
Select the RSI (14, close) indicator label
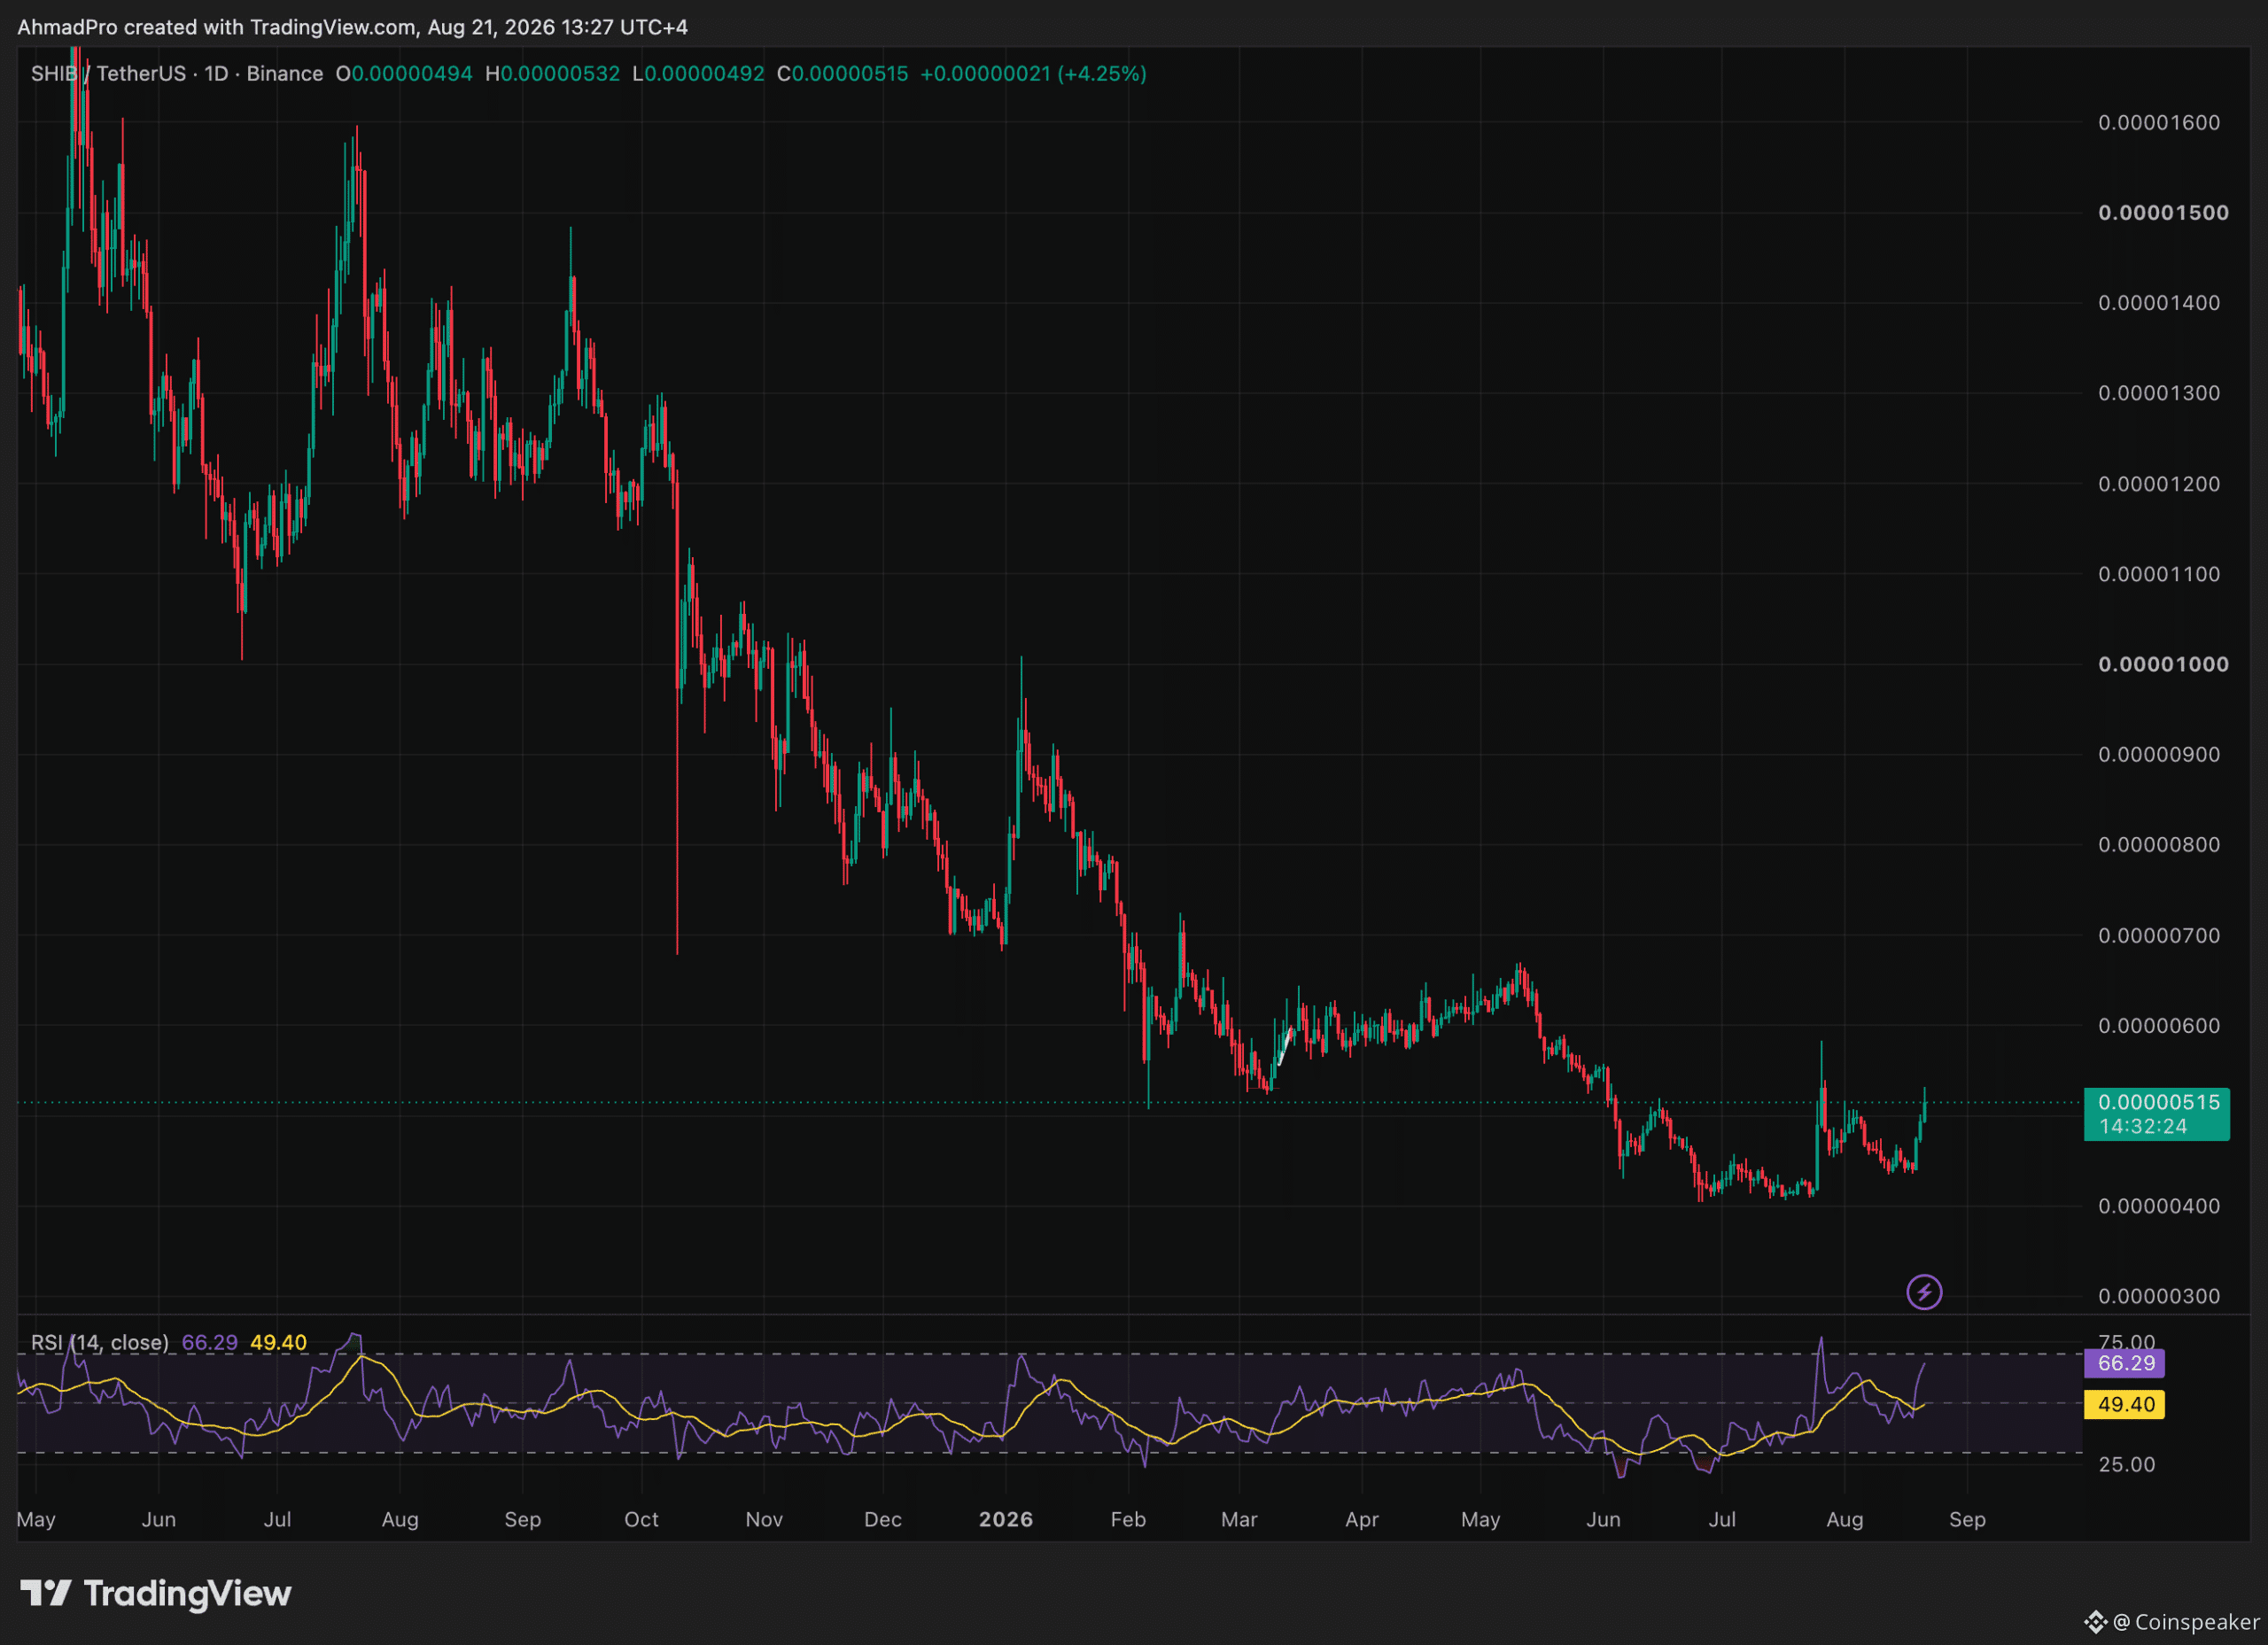[100, 1342]
